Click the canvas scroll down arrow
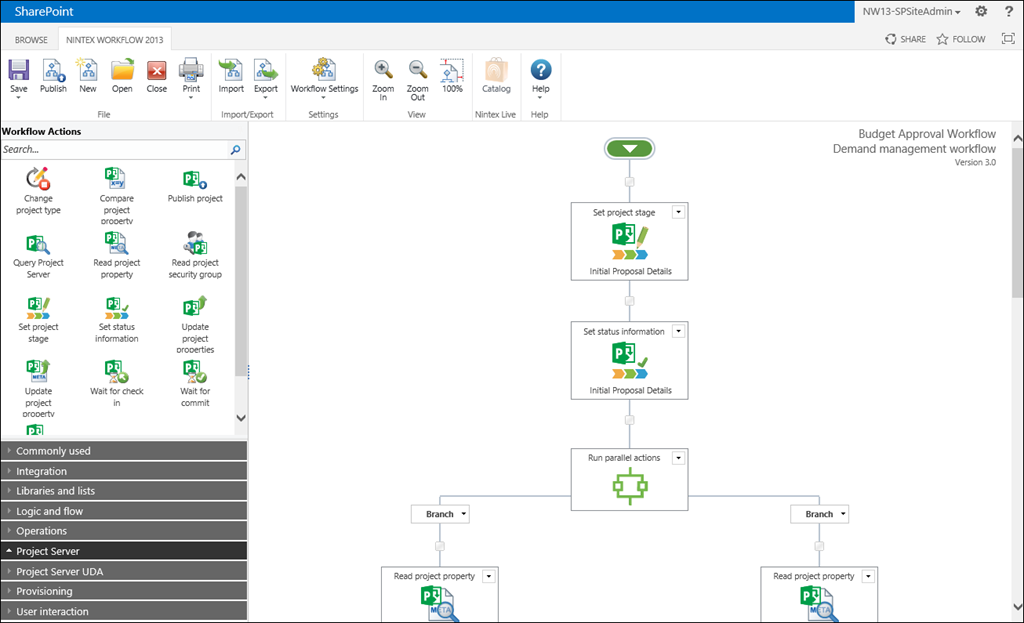1024x623 pixels. (x=1017, y=606)
